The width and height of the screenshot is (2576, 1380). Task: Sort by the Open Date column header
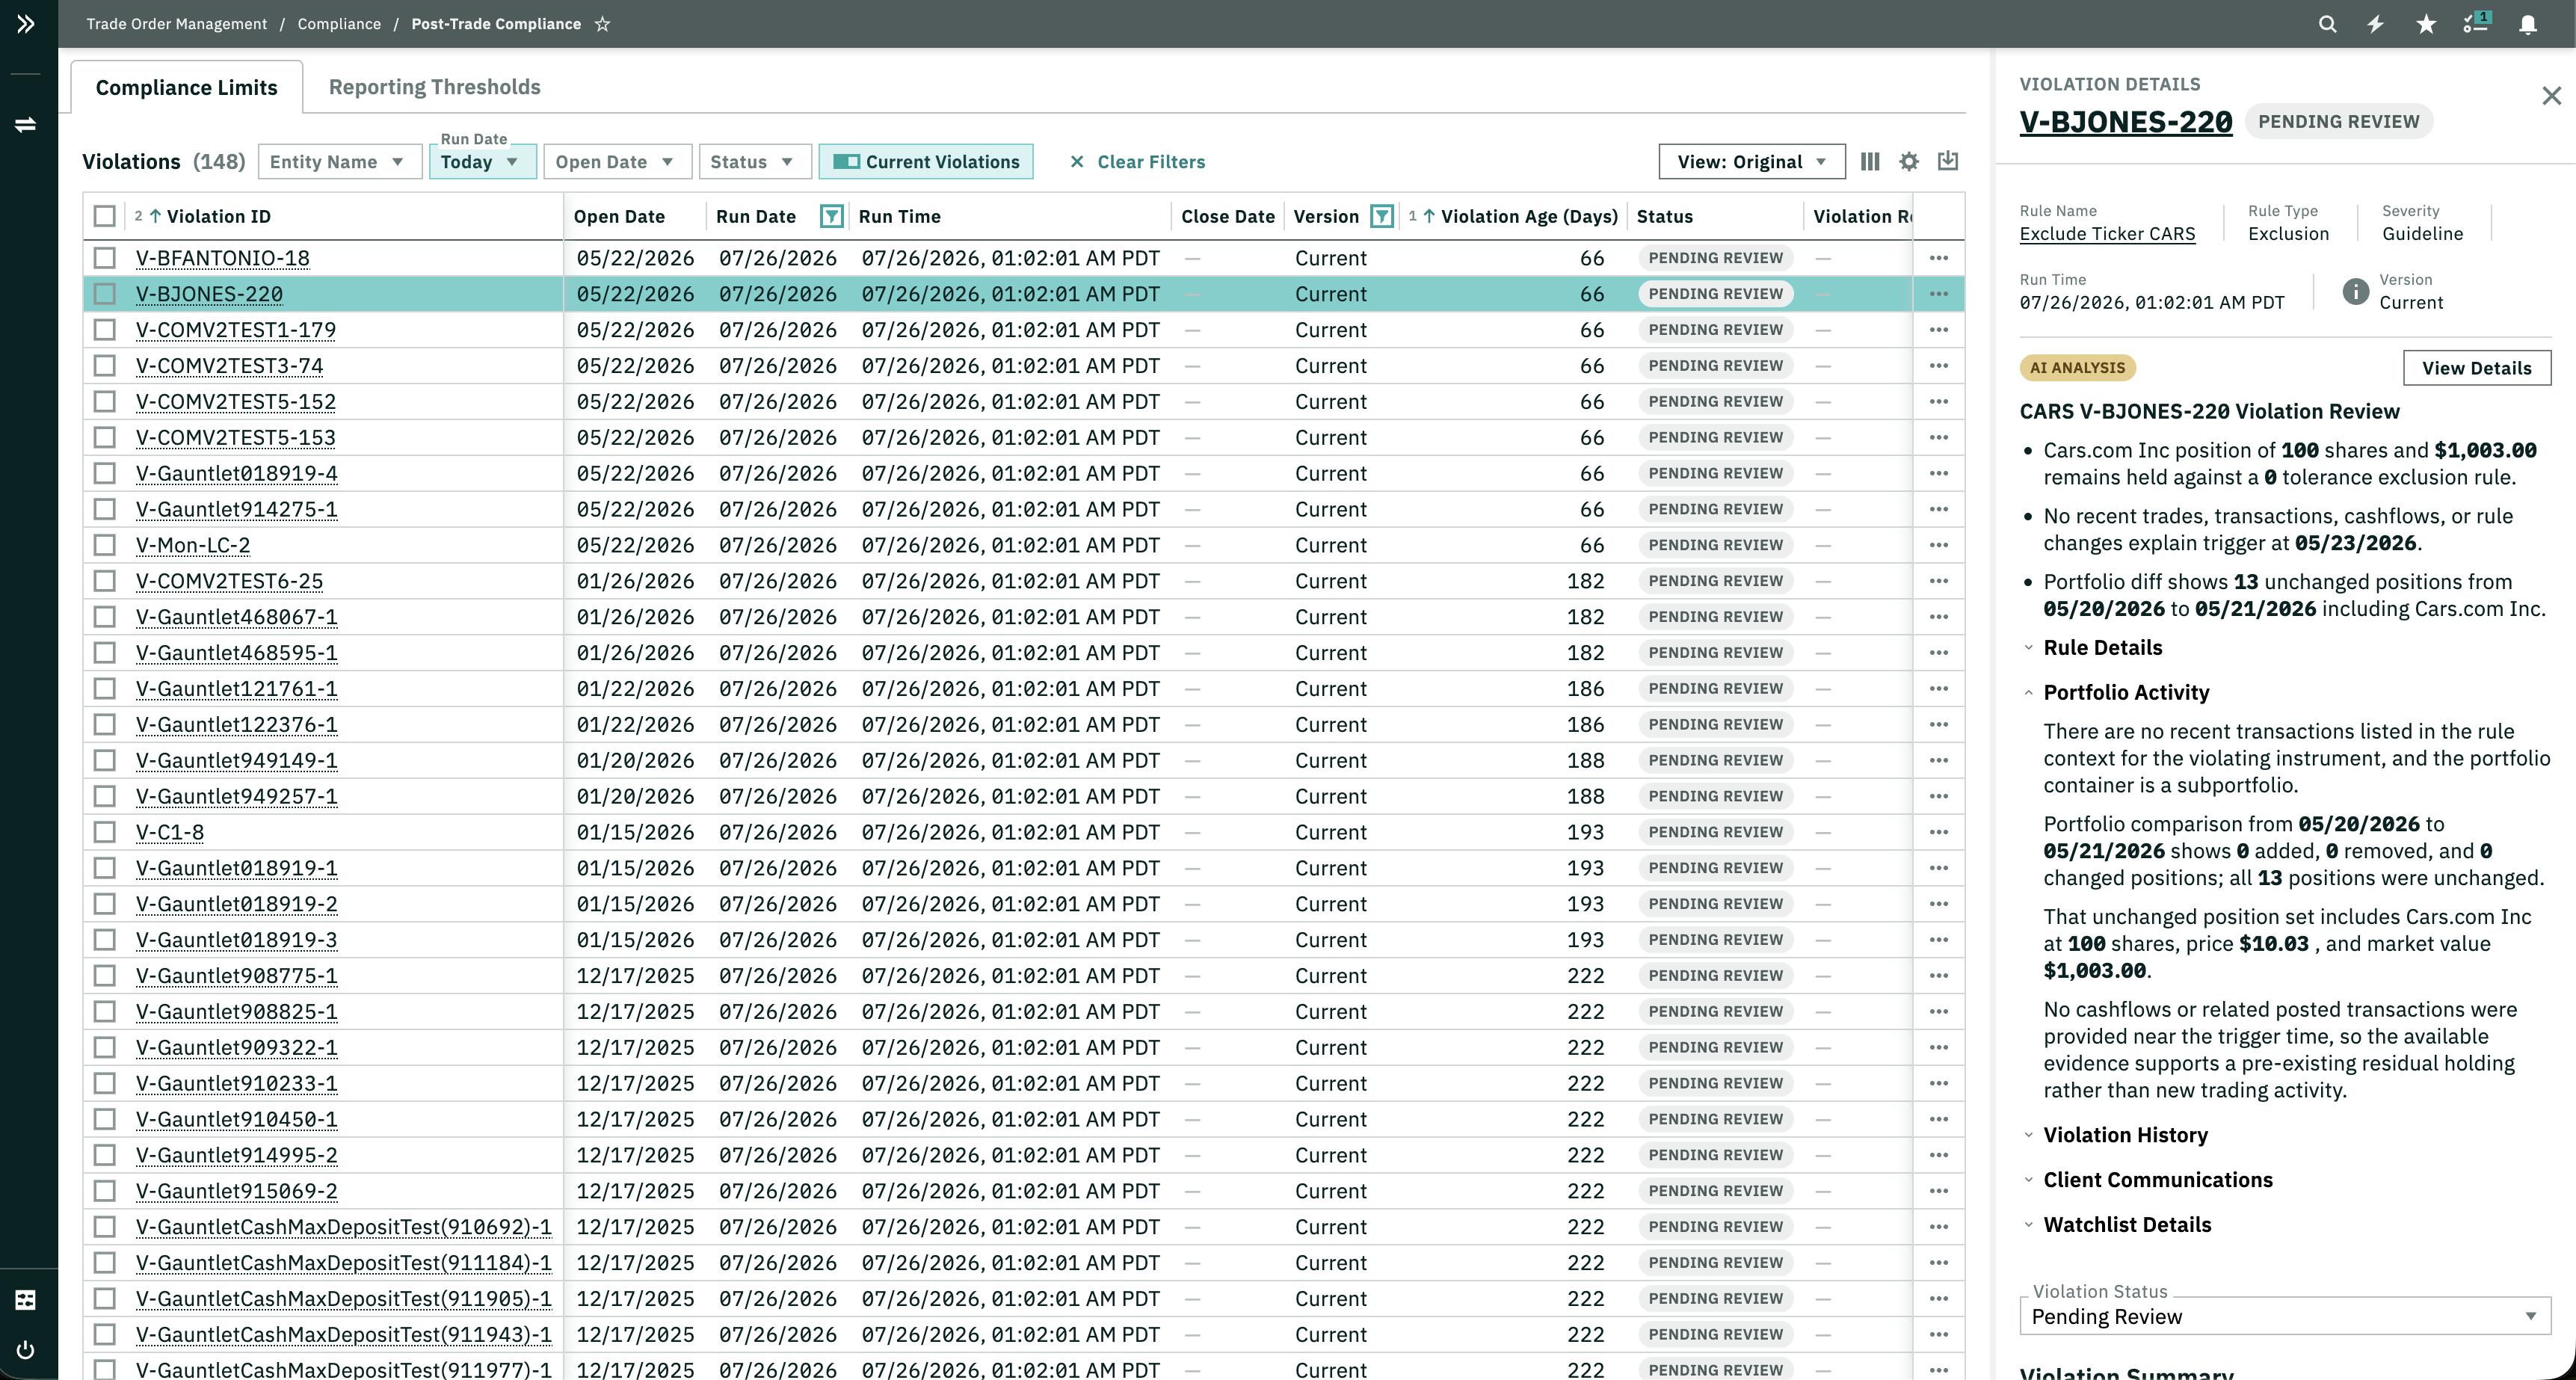click(x=619, y=216)
